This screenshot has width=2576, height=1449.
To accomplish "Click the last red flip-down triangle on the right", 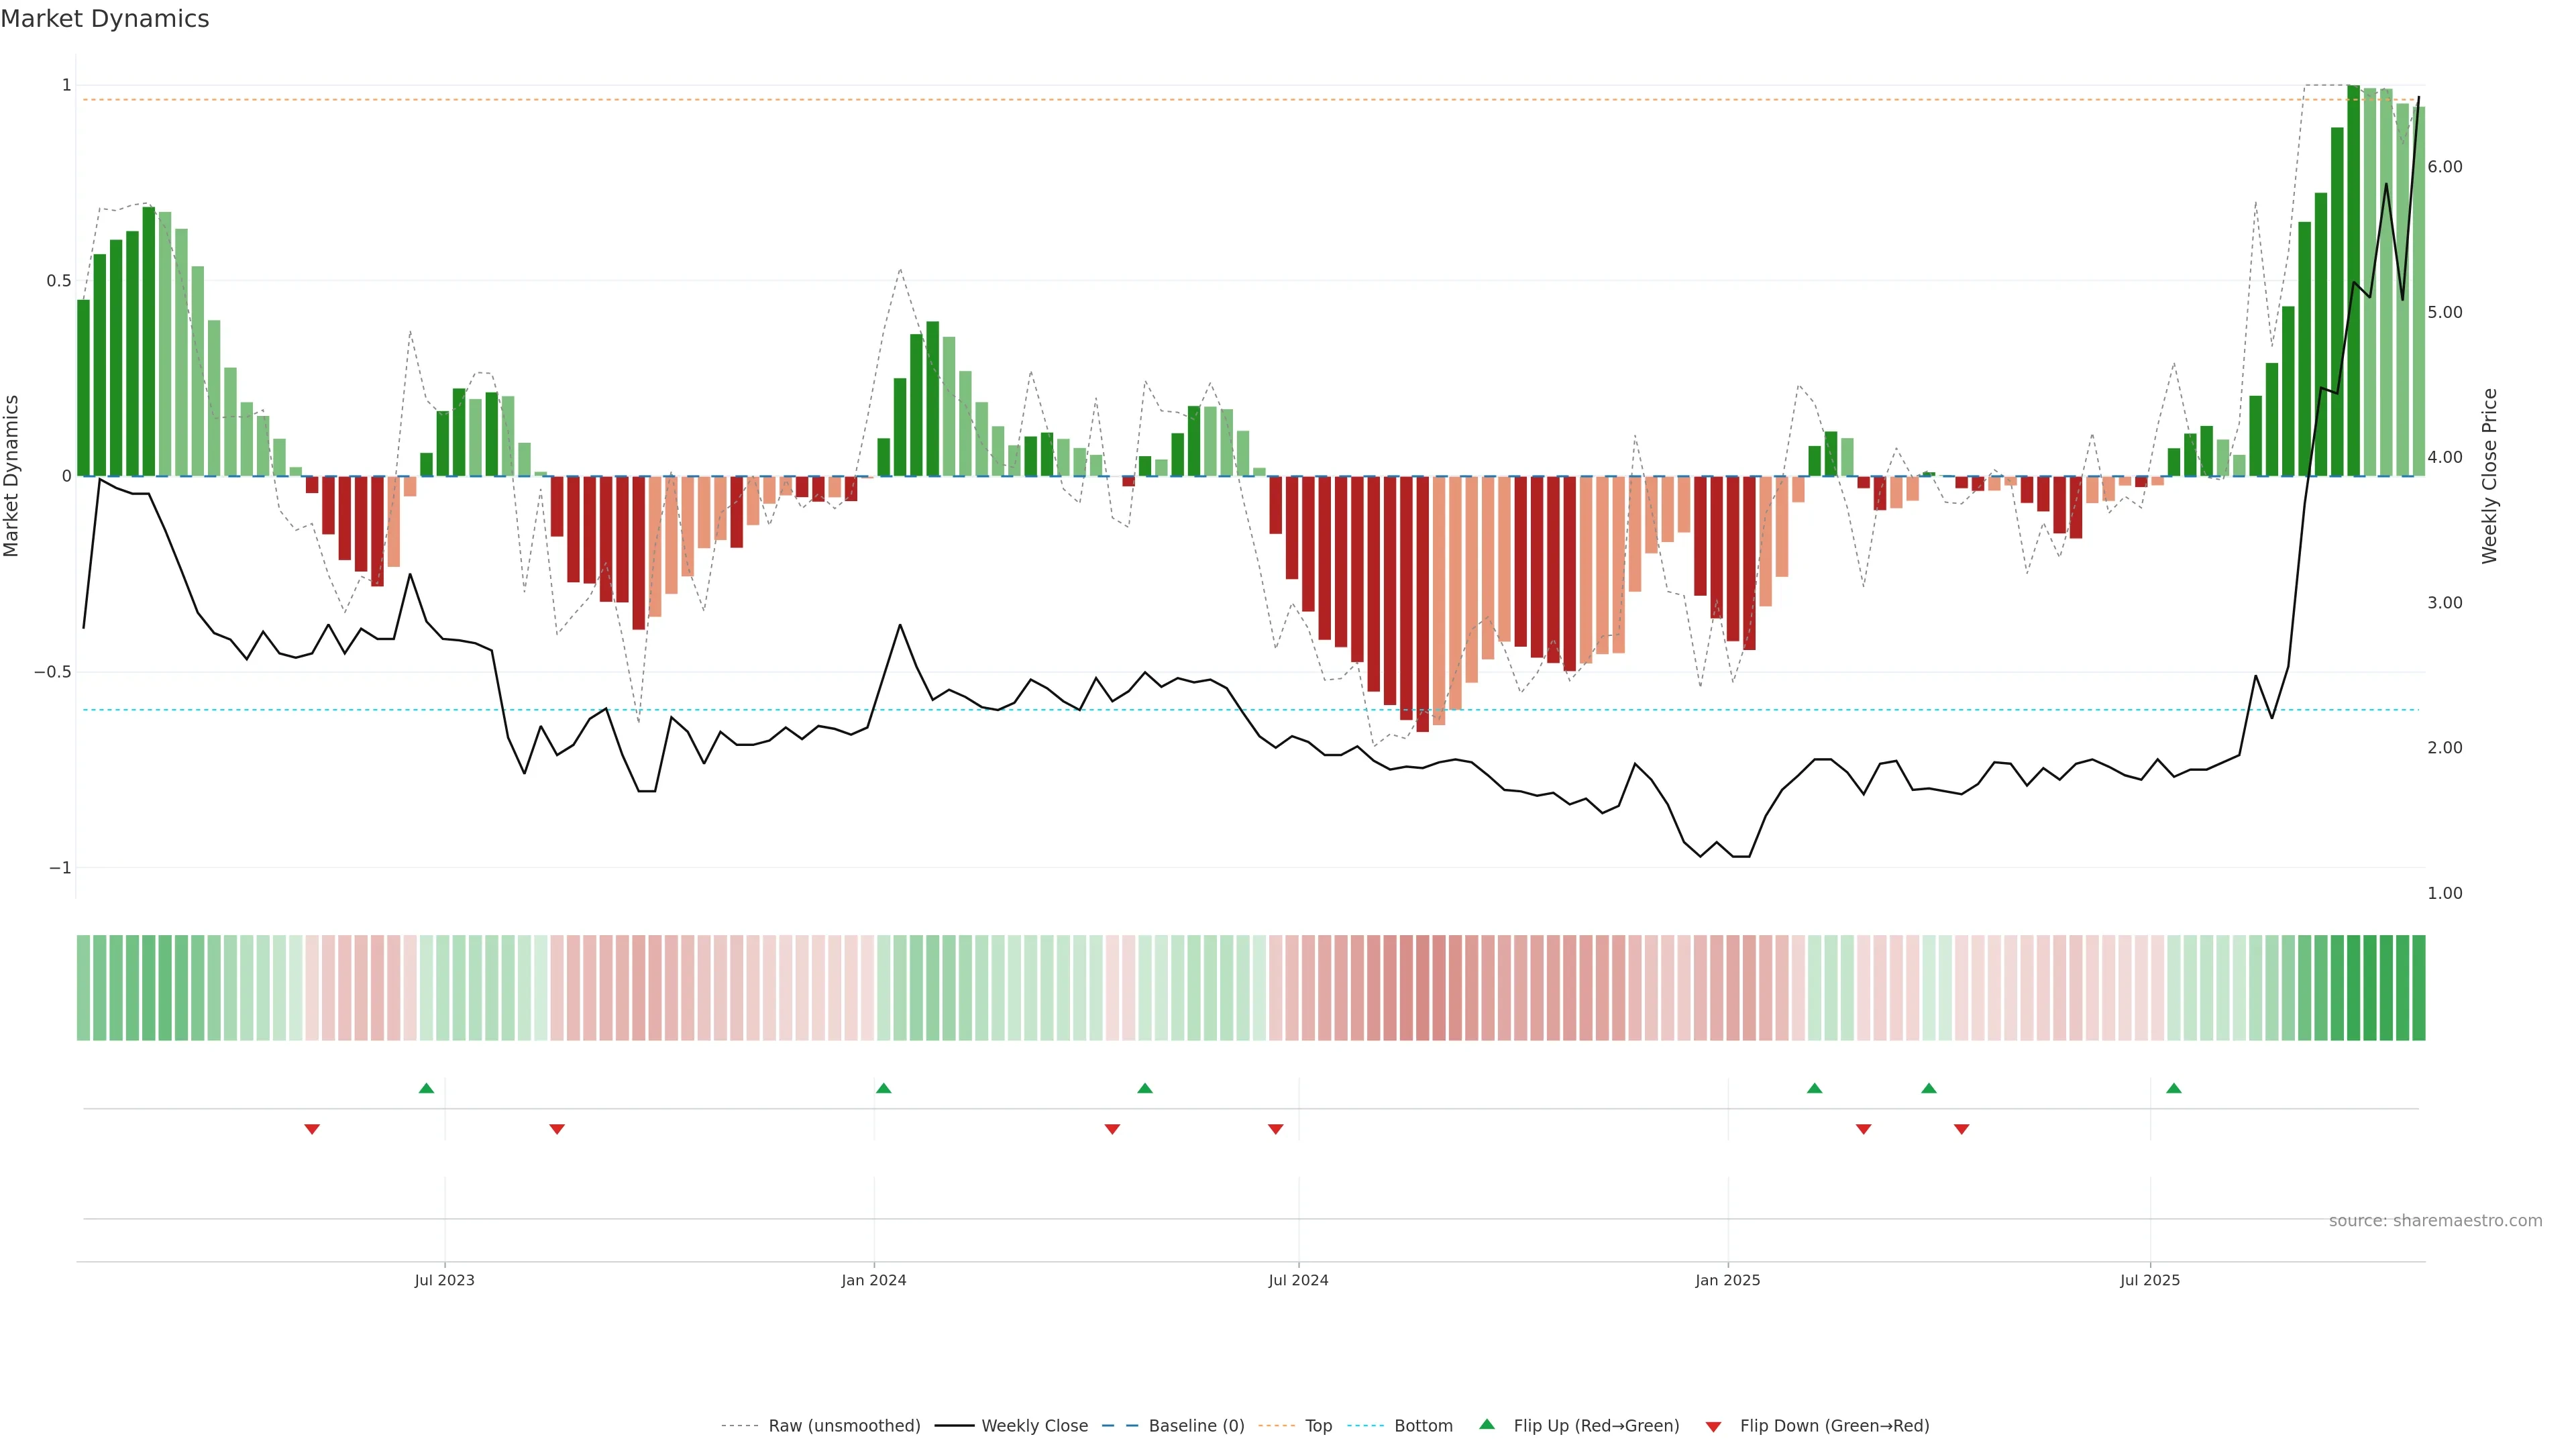I will tap(1961, 1129).
